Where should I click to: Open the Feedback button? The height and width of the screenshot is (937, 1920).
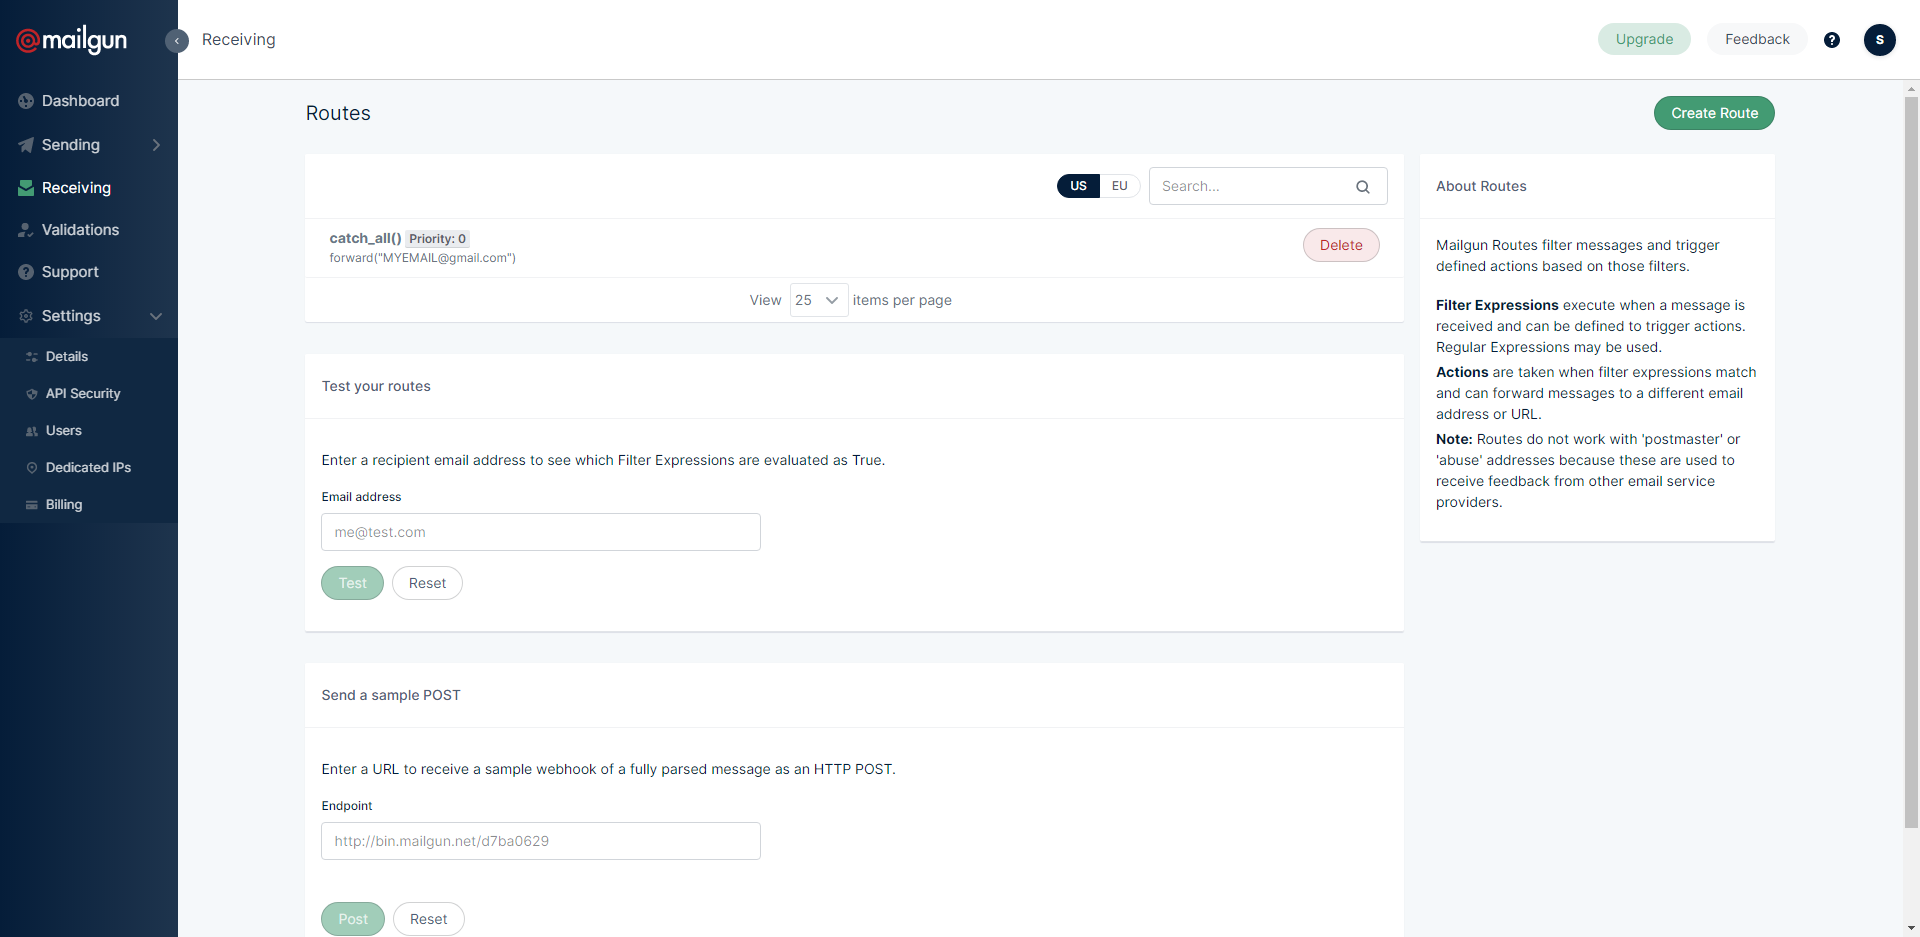[x=1757, y=39]
